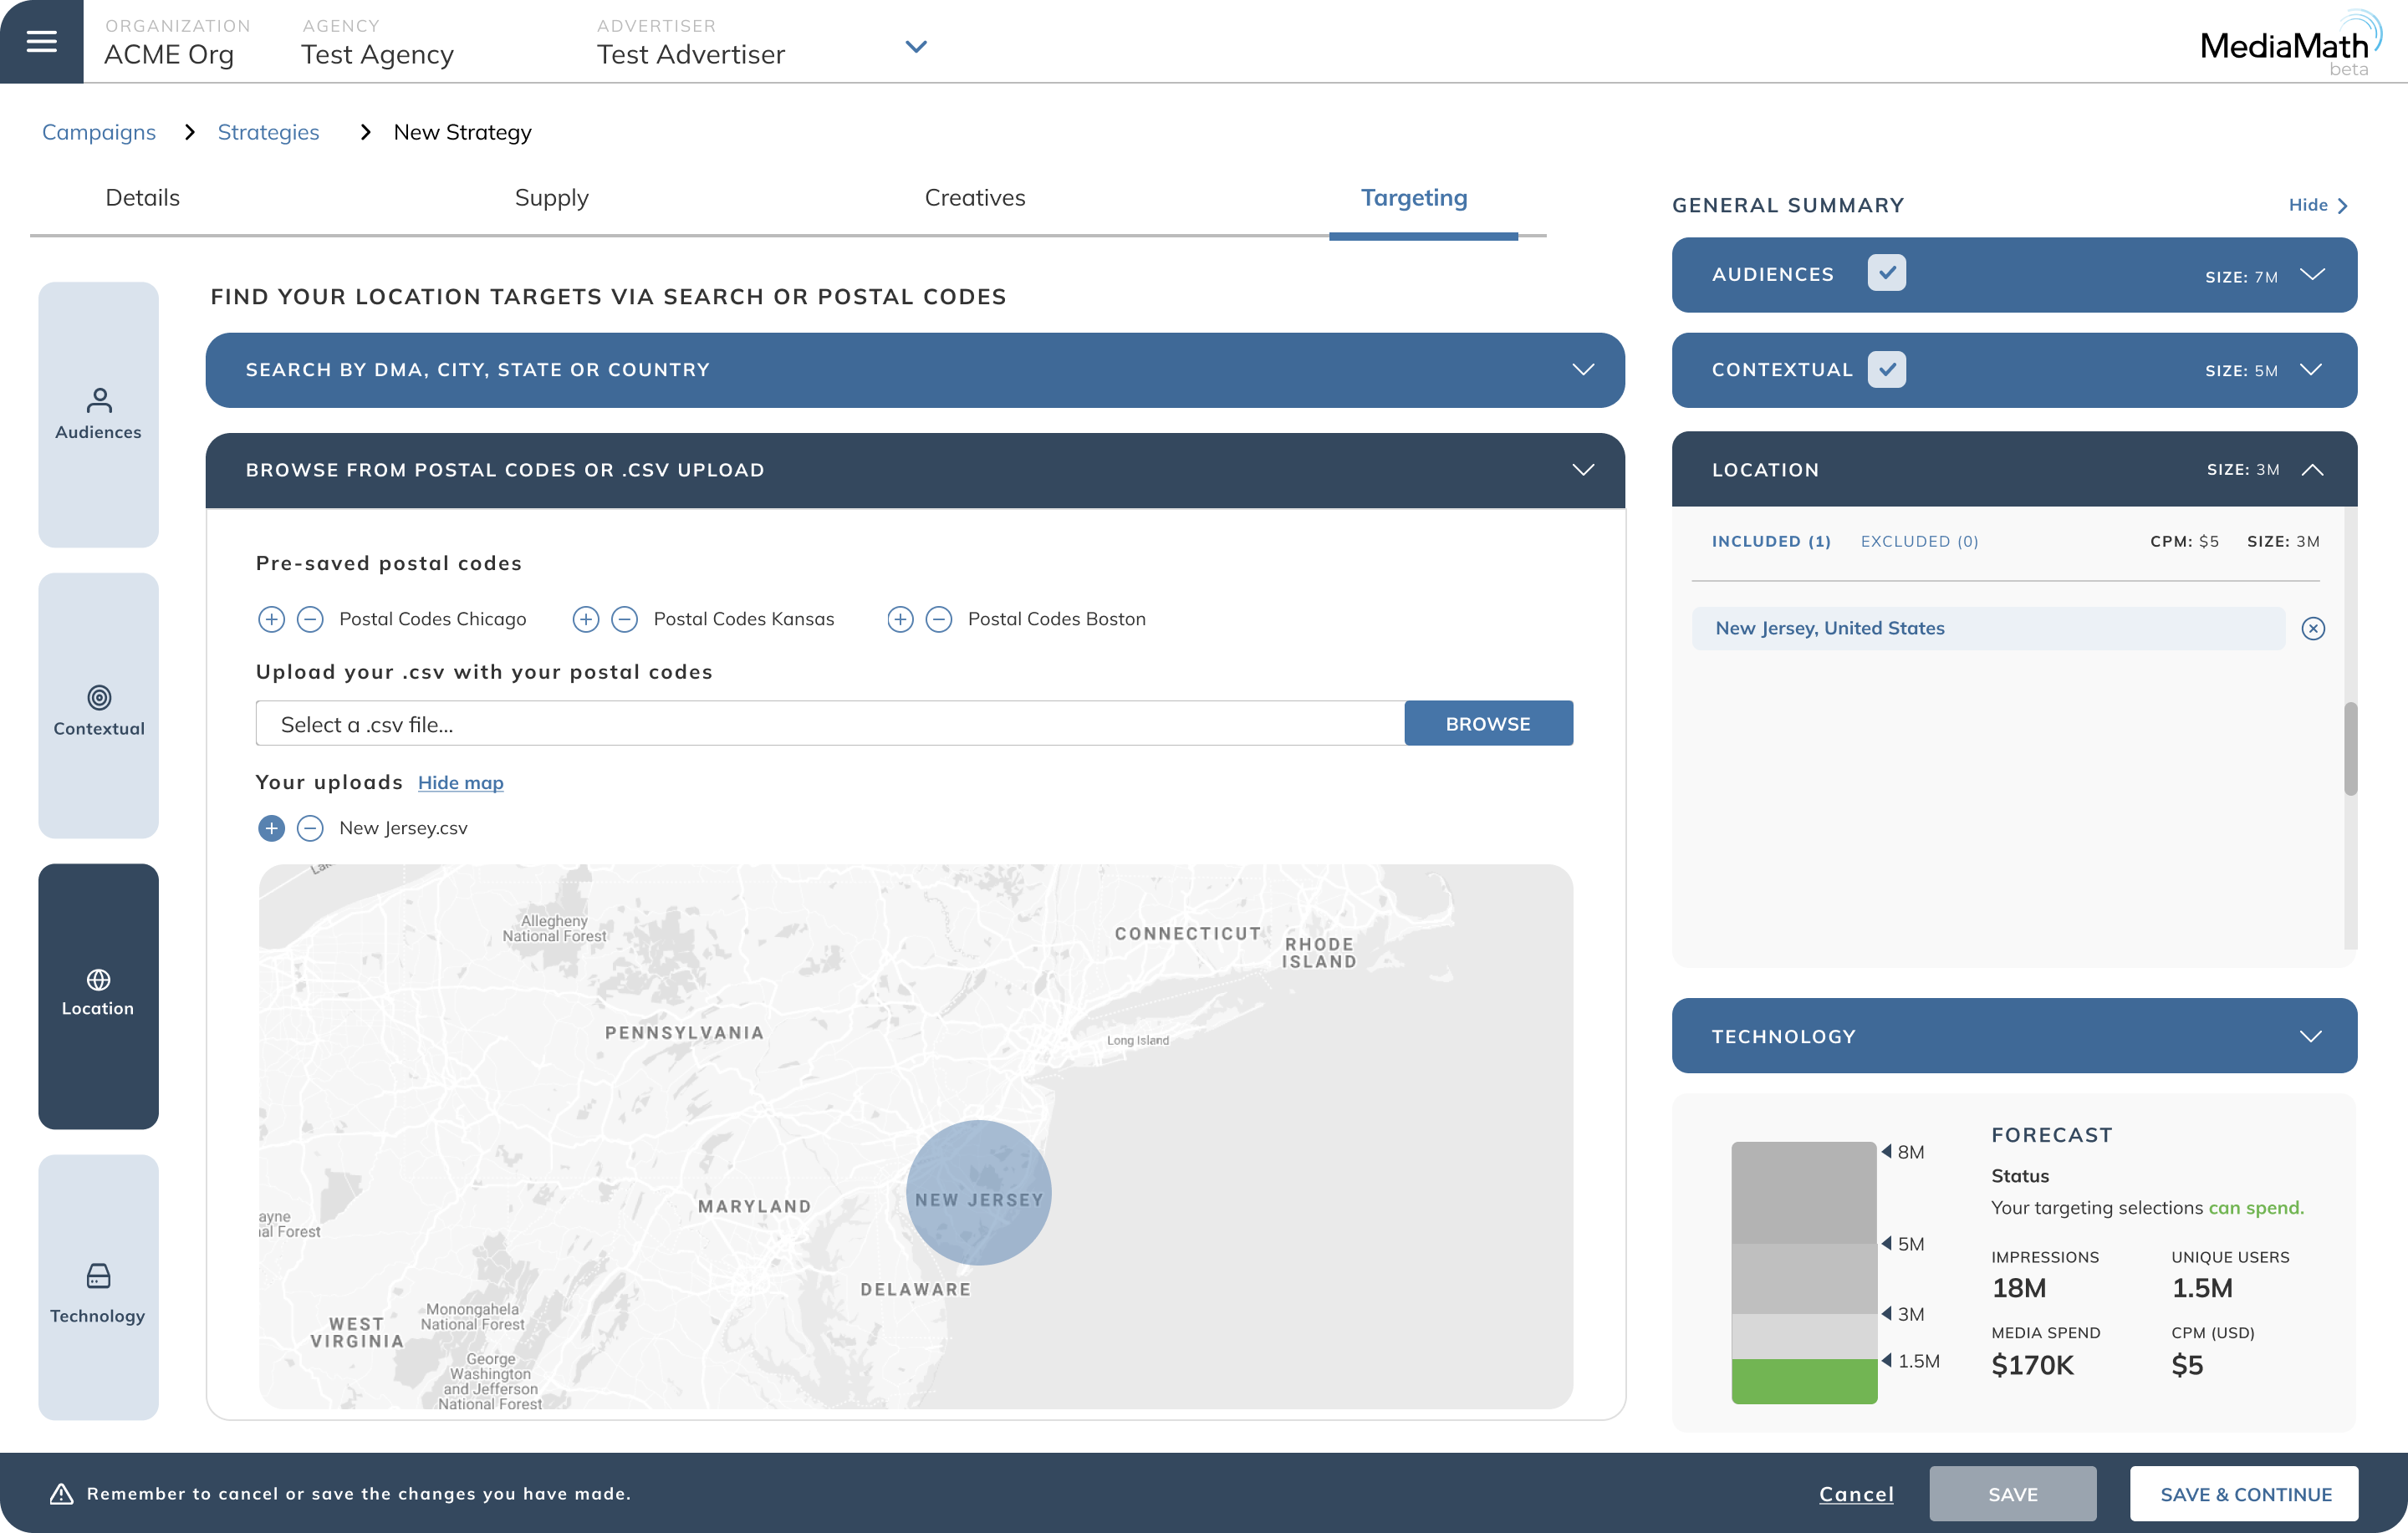Viewport: 2408px width, 1533px height.
Task: Exclude Postal Codes Kansas with minus icon
Action: coord(624,619)
